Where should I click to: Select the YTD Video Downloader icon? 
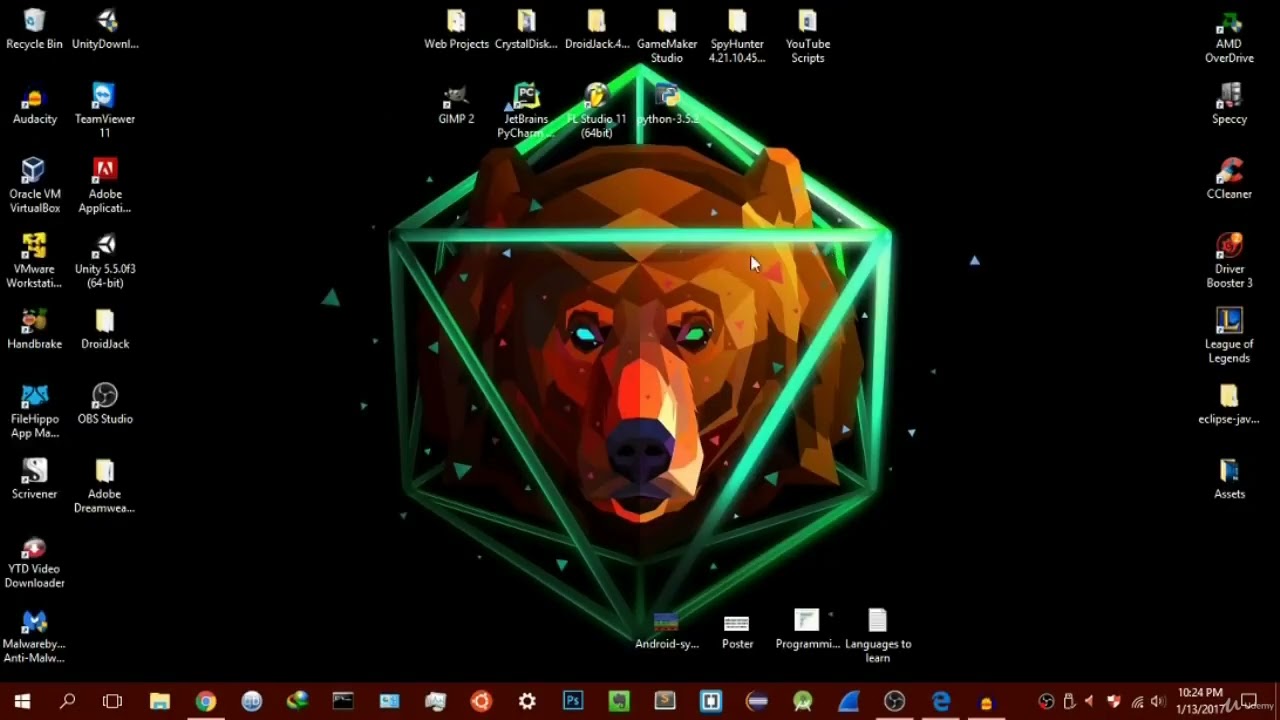34,562
